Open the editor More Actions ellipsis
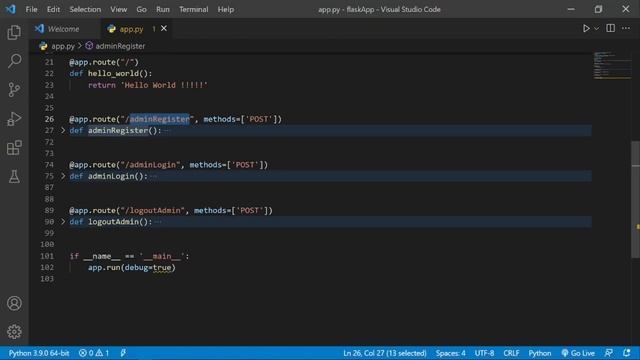 coord(626,28)
